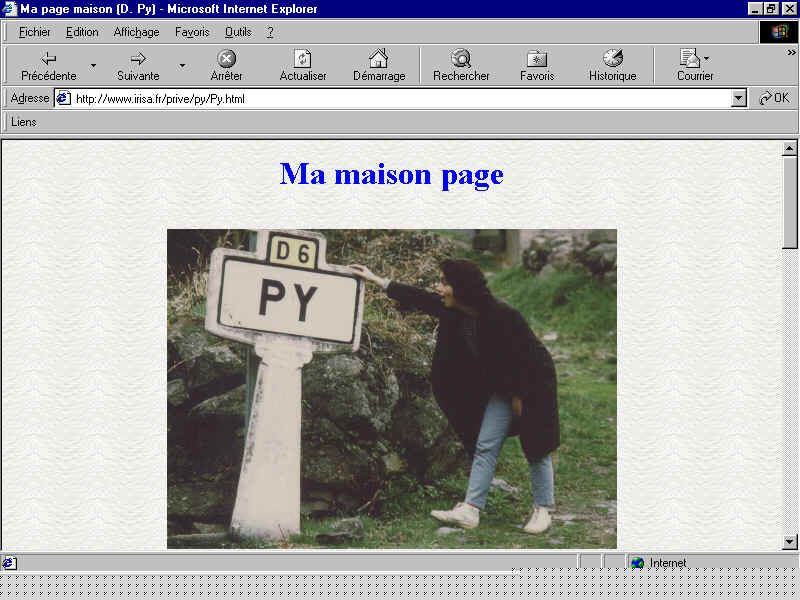Click the vertical scrollbar up arrow
800x600 pixels.
pos(789,148)
